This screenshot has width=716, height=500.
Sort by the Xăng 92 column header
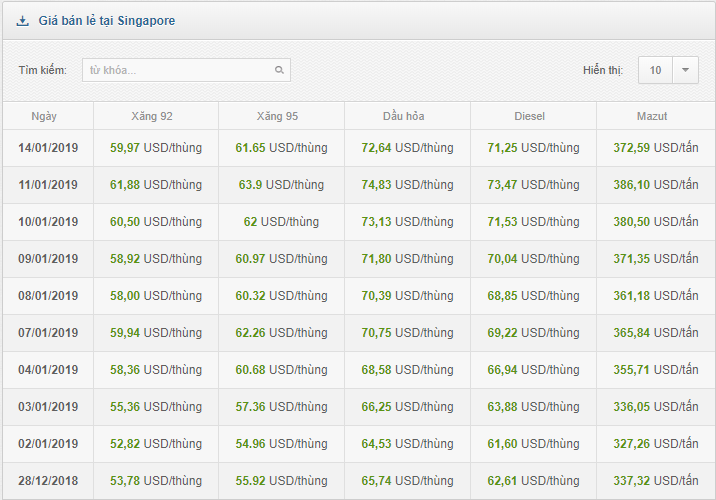pyautogui.click(x=152, y=116)
